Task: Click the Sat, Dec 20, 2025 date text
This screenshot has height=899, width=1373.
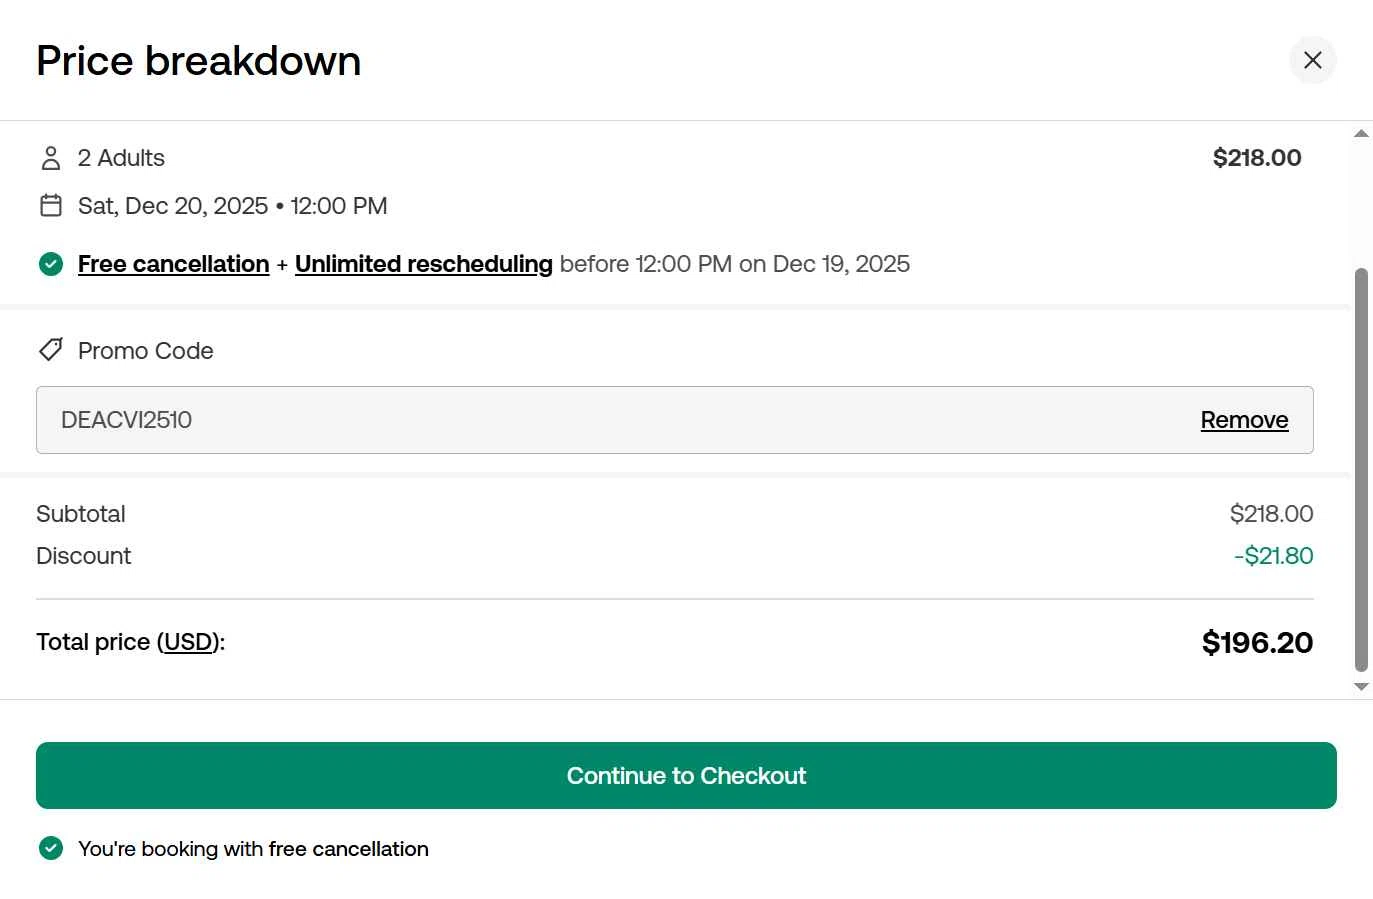Action: pyautogui.click(x=173, y=206)
